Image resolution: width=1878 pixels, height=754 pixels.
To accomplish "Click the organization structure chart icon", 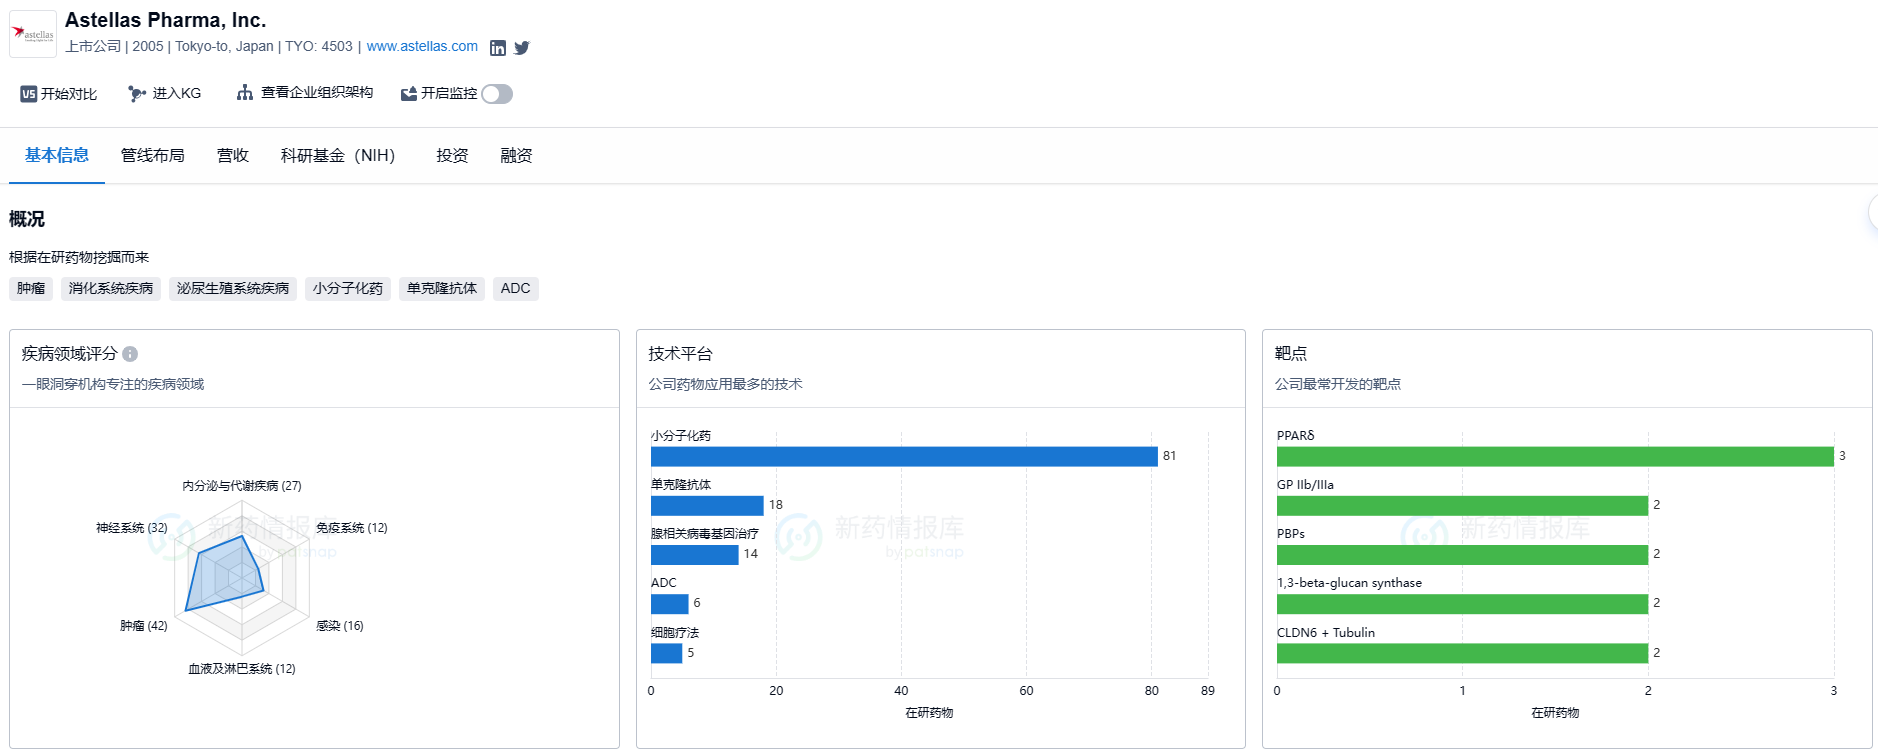I will (x=244, y=93).
